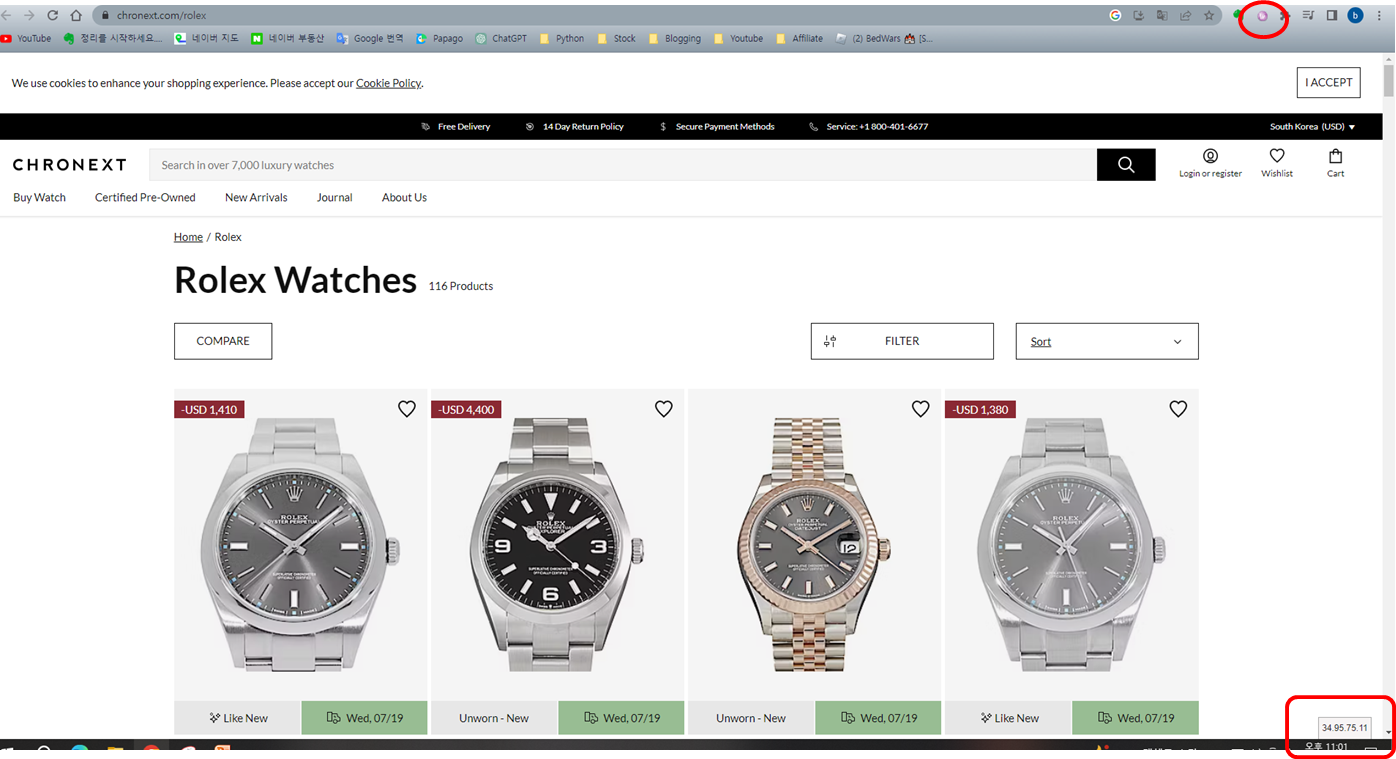Expand the Sort dropdown
1396x759 pixels.
pos(1107,341)
